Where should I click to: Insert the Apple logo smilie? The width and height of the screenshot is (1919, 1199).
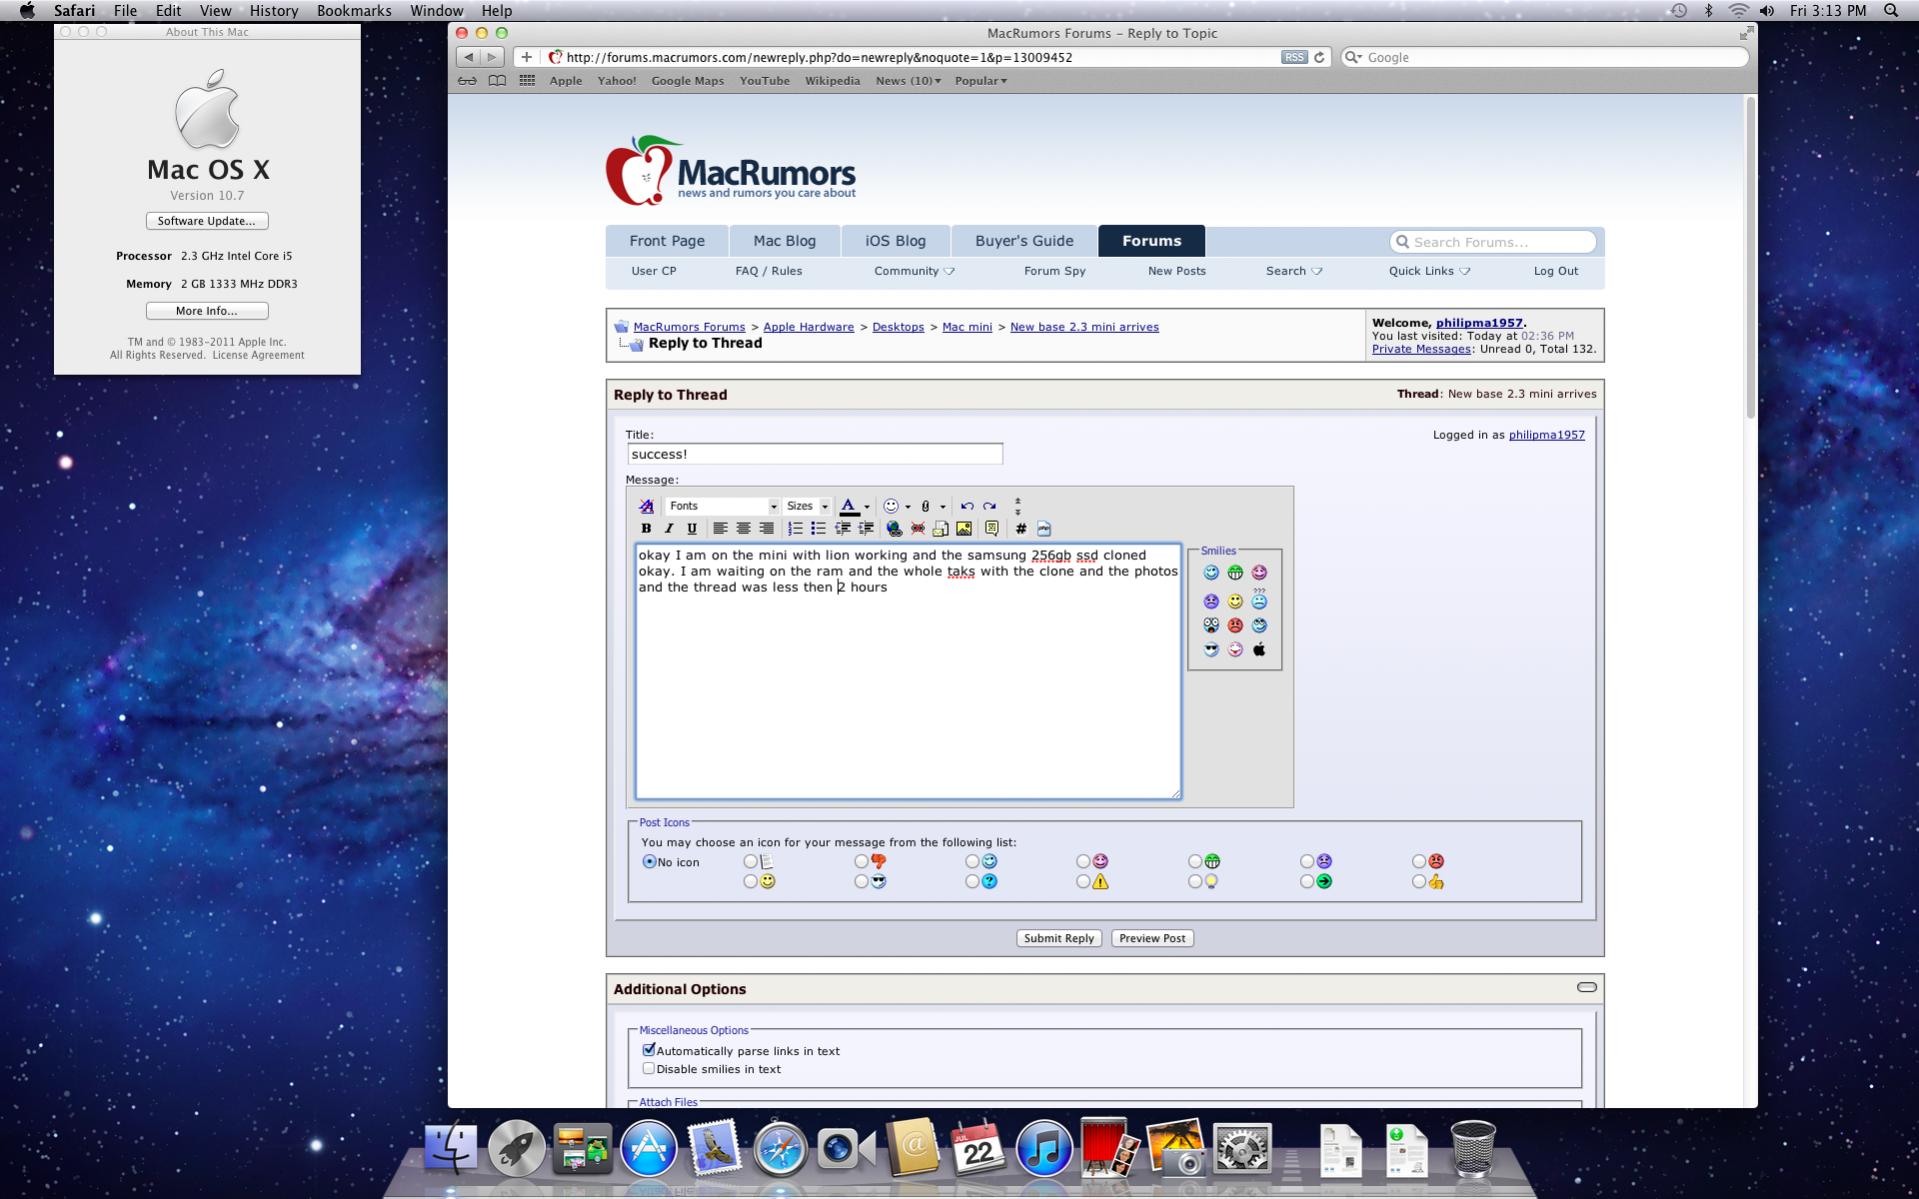[x=1259, y=650]
